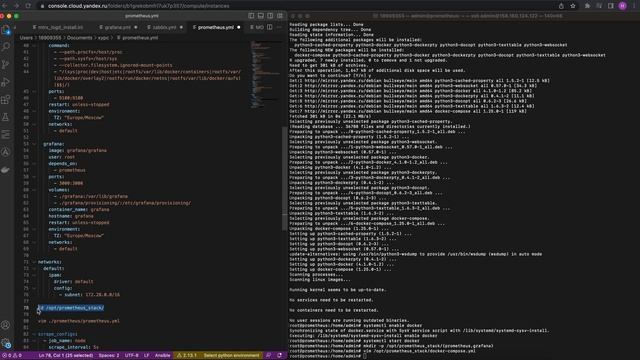Toggle the bottom panel layout icon

tap(260, 16)
